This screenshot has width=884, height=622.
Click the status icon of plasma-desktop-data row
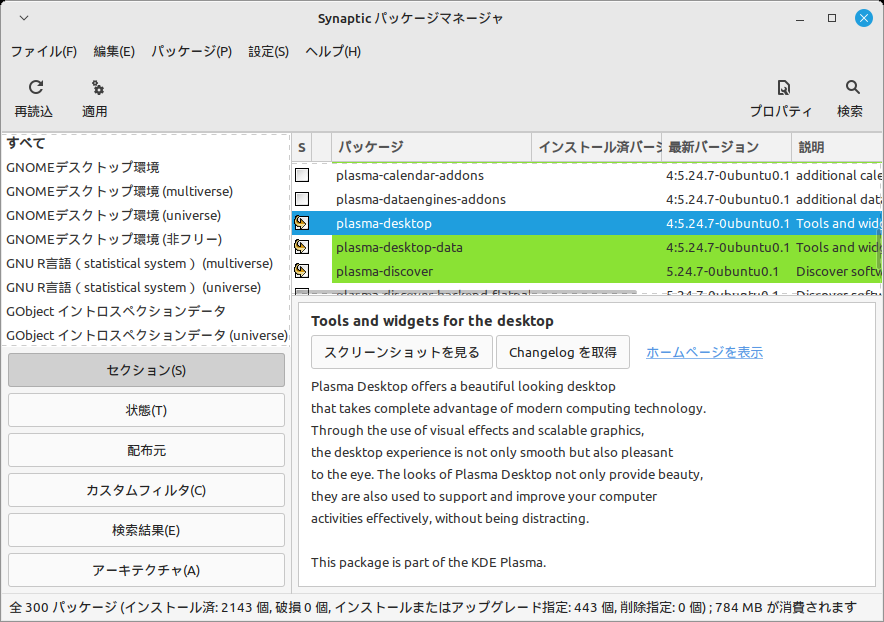point(302,247)
